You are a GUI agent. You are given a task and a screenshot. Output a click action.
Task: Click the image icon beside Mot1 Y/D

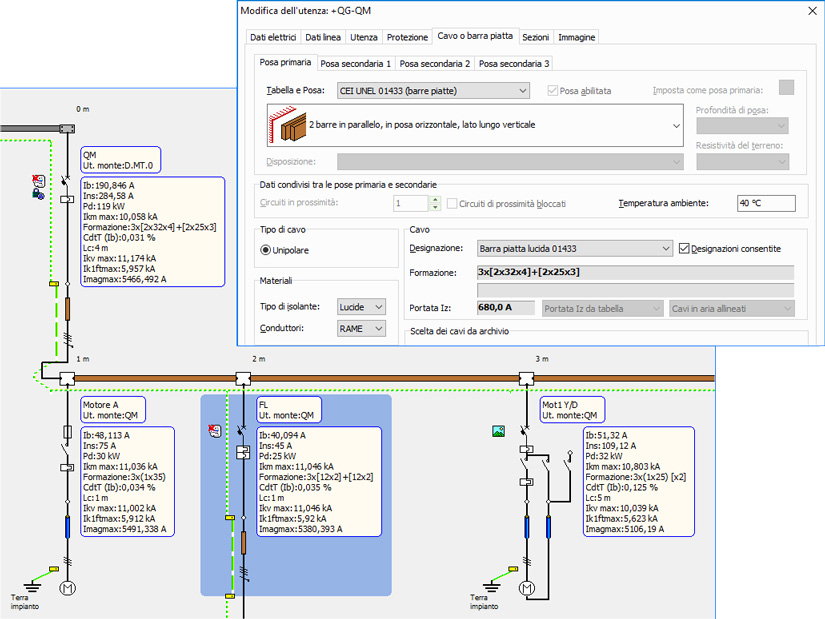point(498,431)
